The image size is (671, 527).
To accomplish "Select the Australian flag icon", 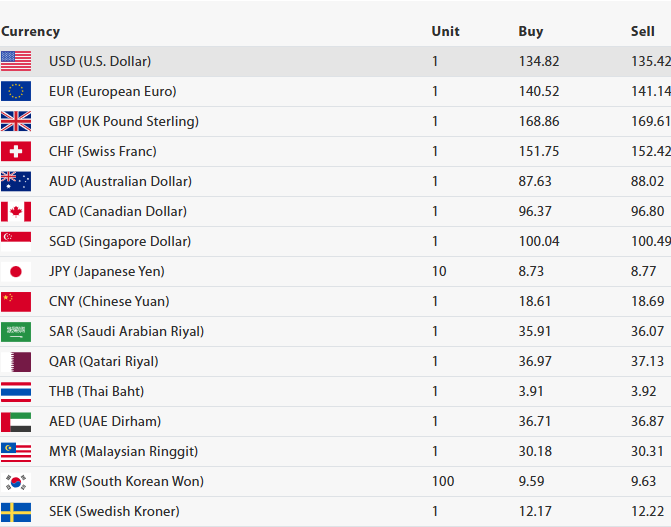I will coord(16,181).
